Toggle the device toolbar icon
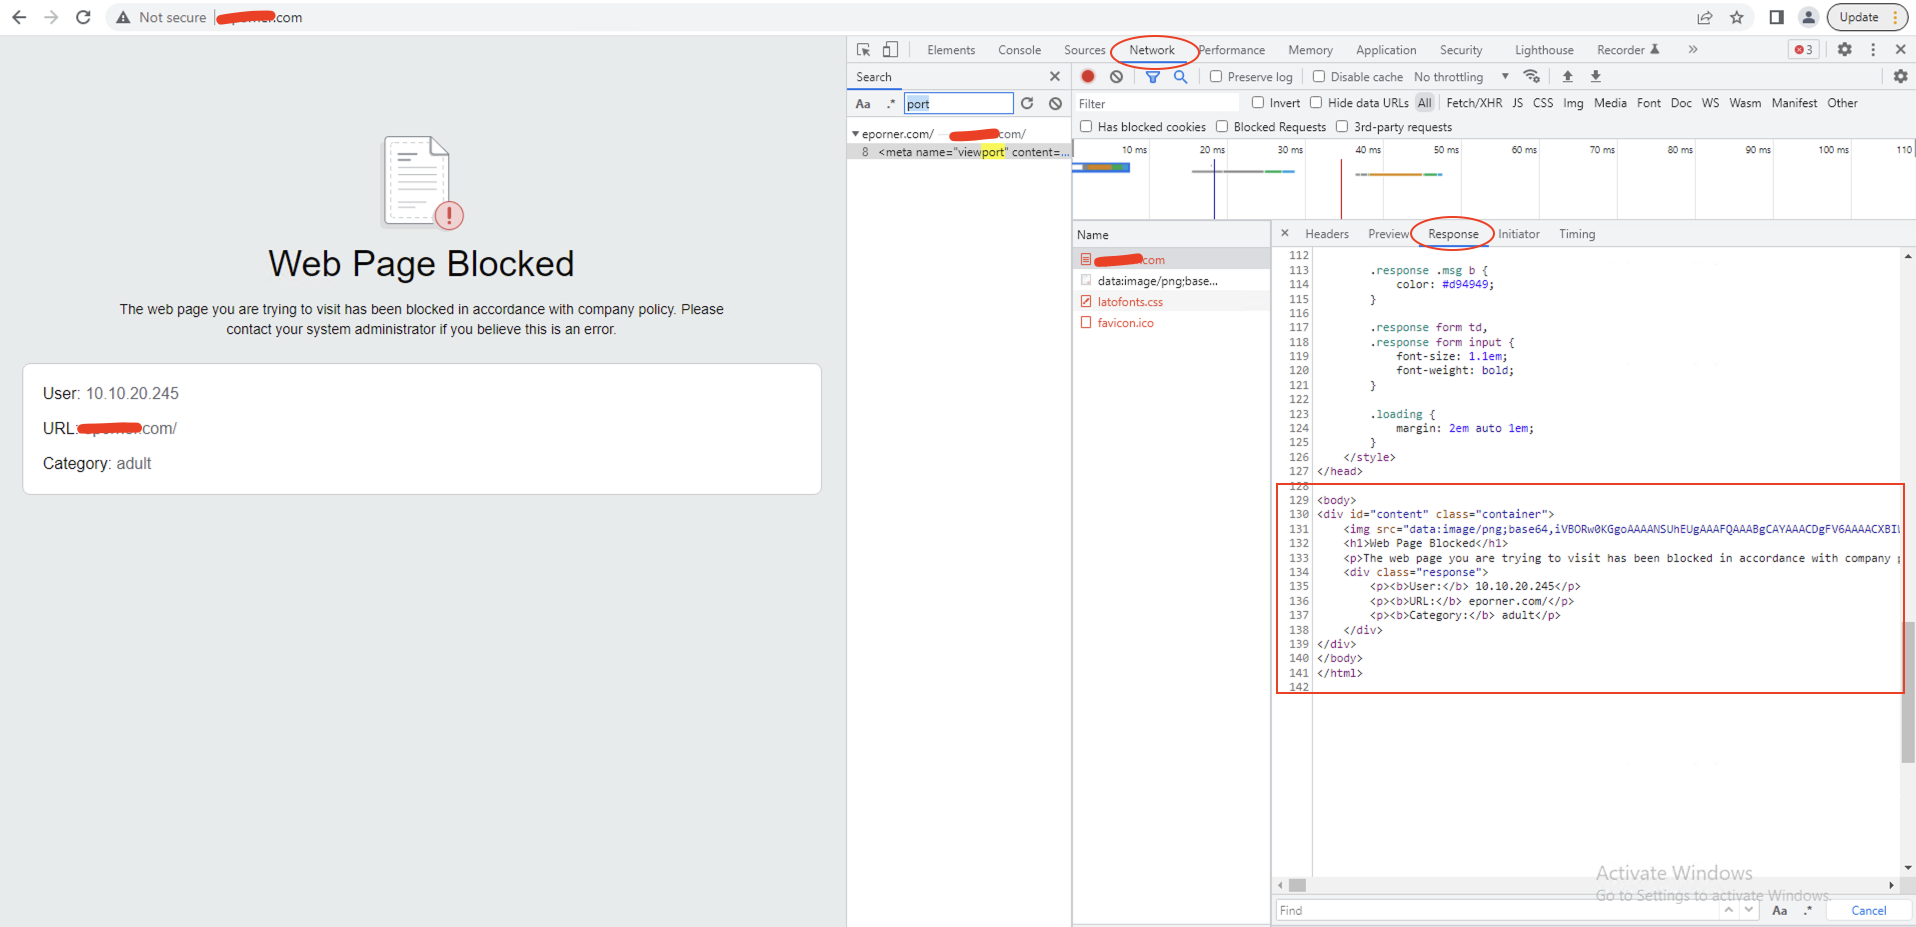The height and width of the screenshot is (927, 1916). (890, 49)
